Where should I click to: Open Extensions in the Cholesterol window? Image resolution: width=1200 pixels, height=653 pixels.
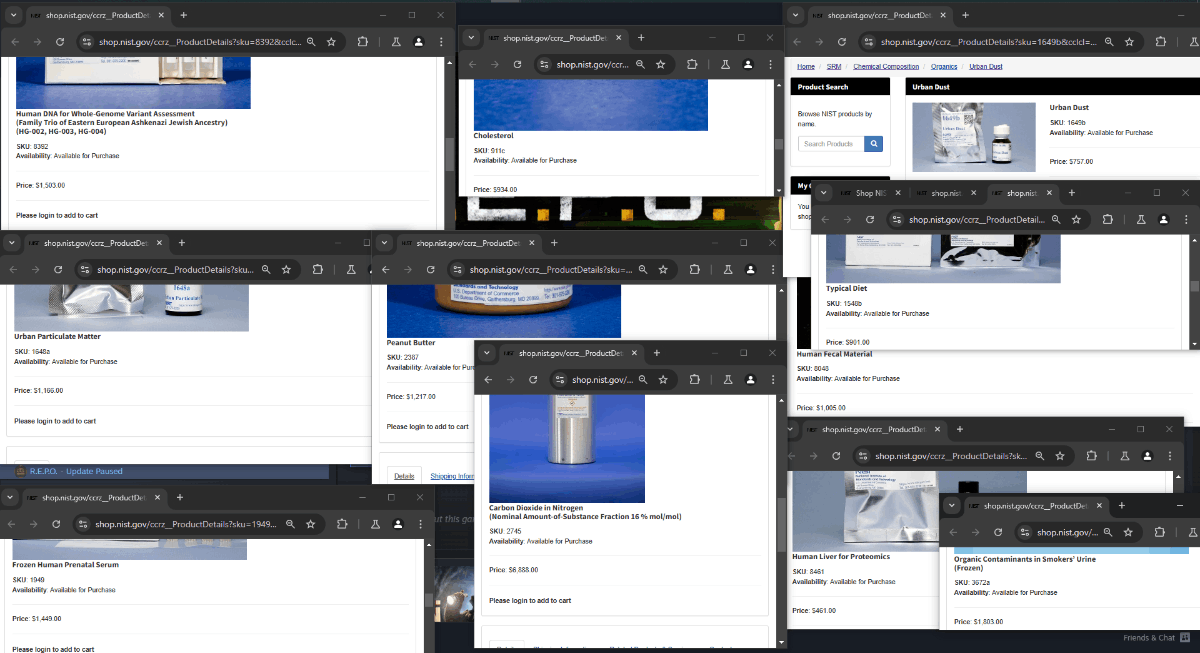tap(692, 64)
